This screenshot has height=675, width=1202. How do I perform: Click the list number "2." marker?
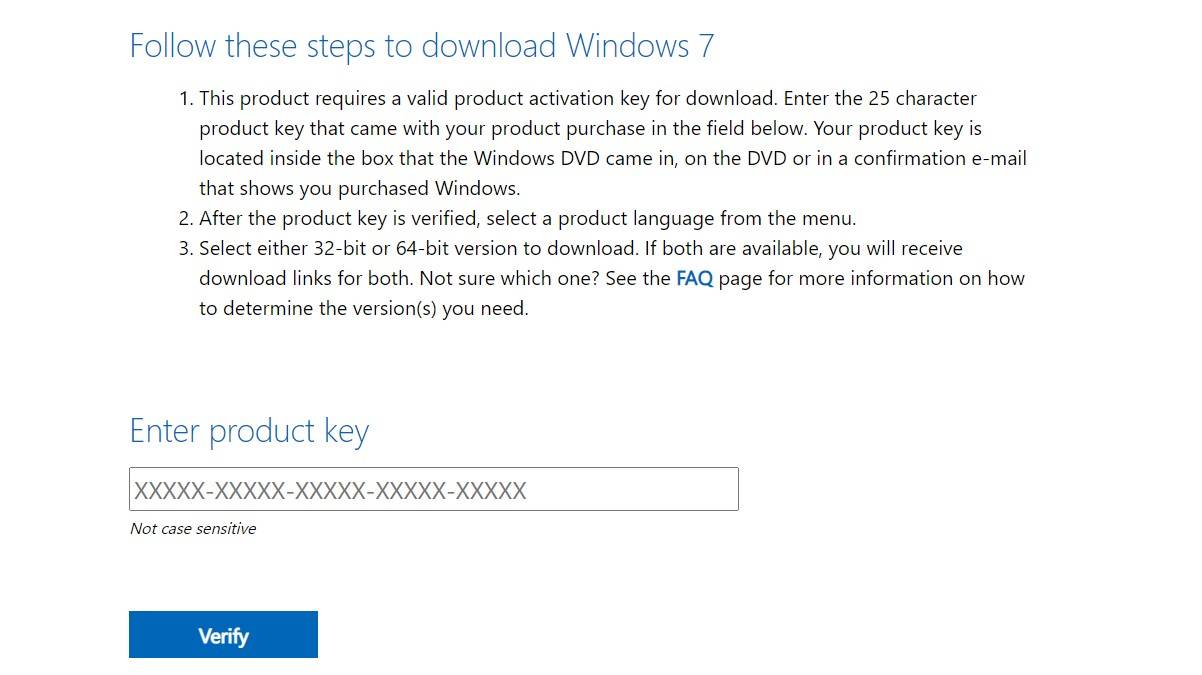[186, 219]
